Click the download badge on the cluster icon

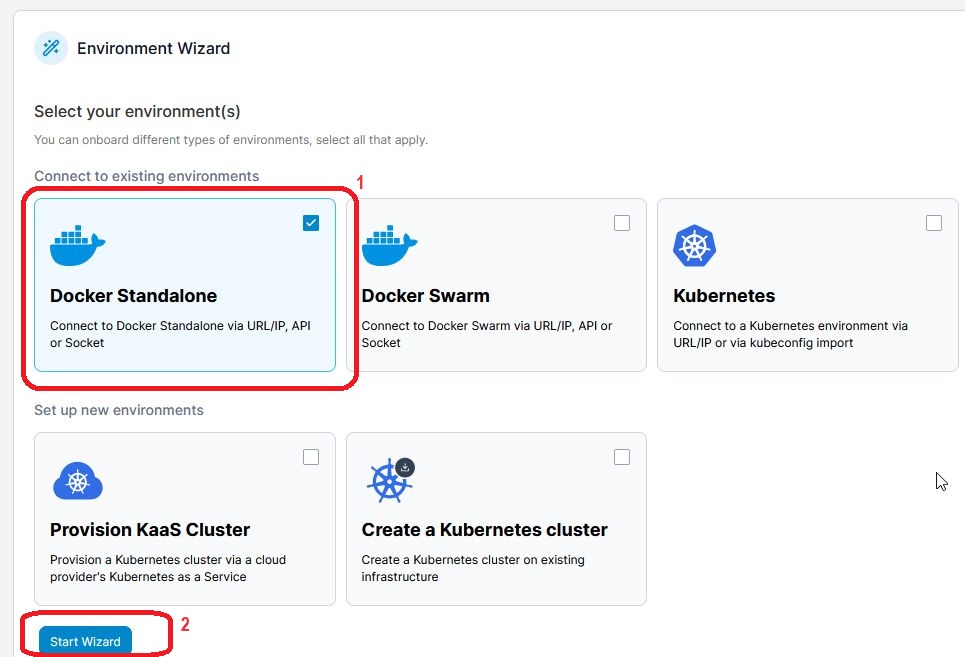coord(405,467)
